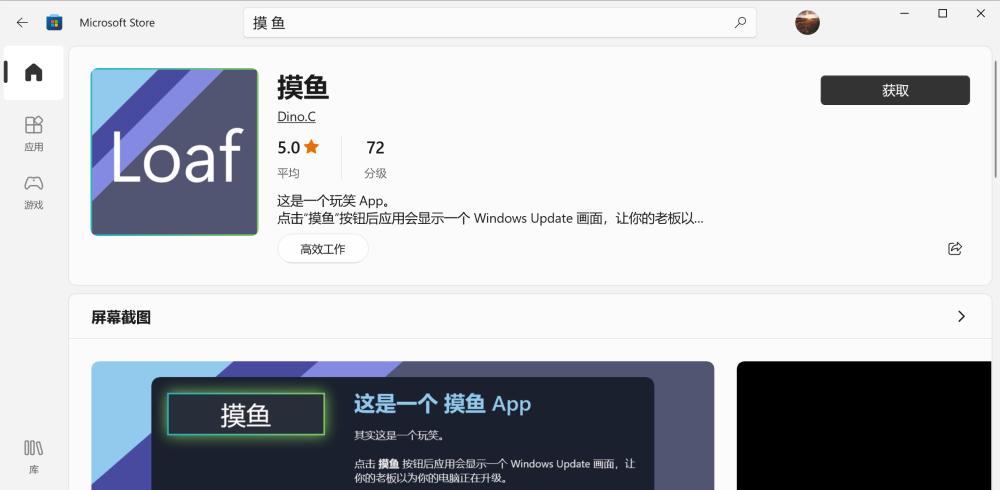Click the 屏幕截图 heading
The height and width of the screenshot is (490, 1000).
(121, 317)
